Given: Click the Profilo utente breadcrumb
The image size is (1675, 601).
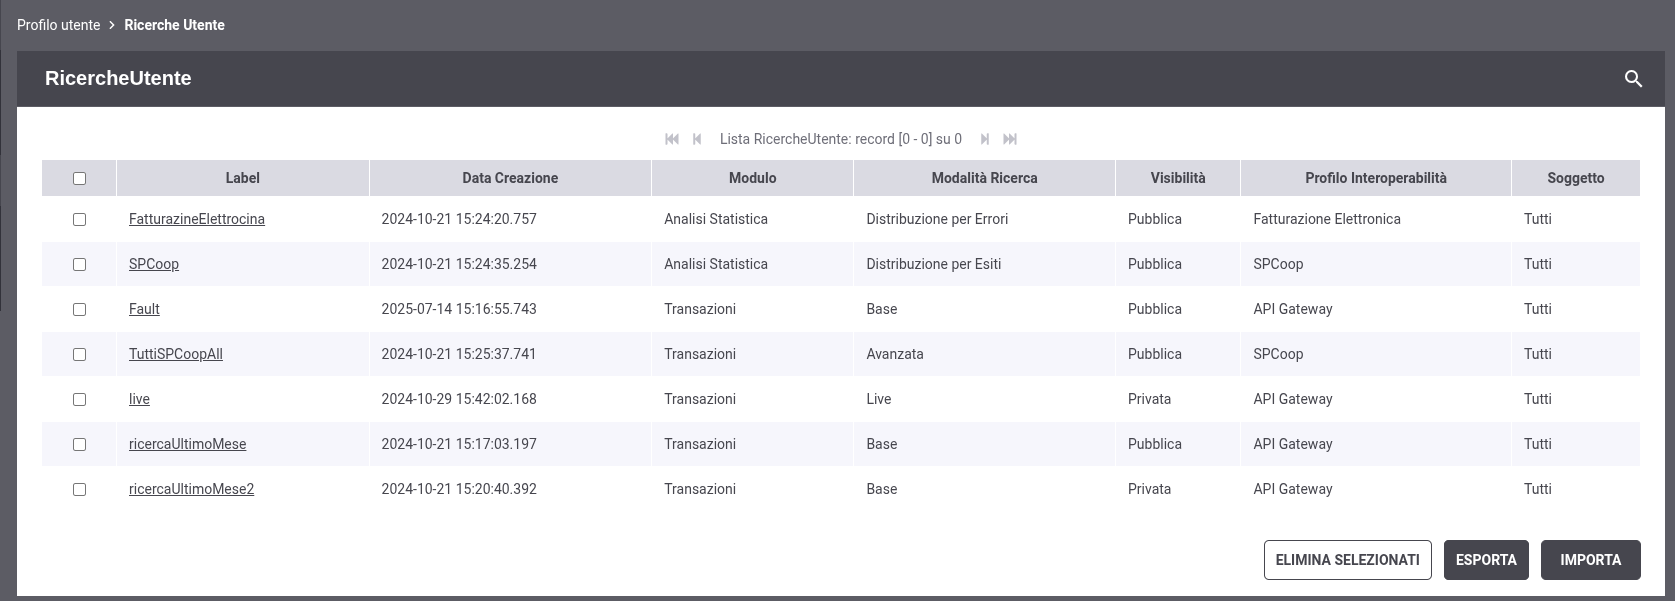Looking at the screenshot, I should coord(58,25).
